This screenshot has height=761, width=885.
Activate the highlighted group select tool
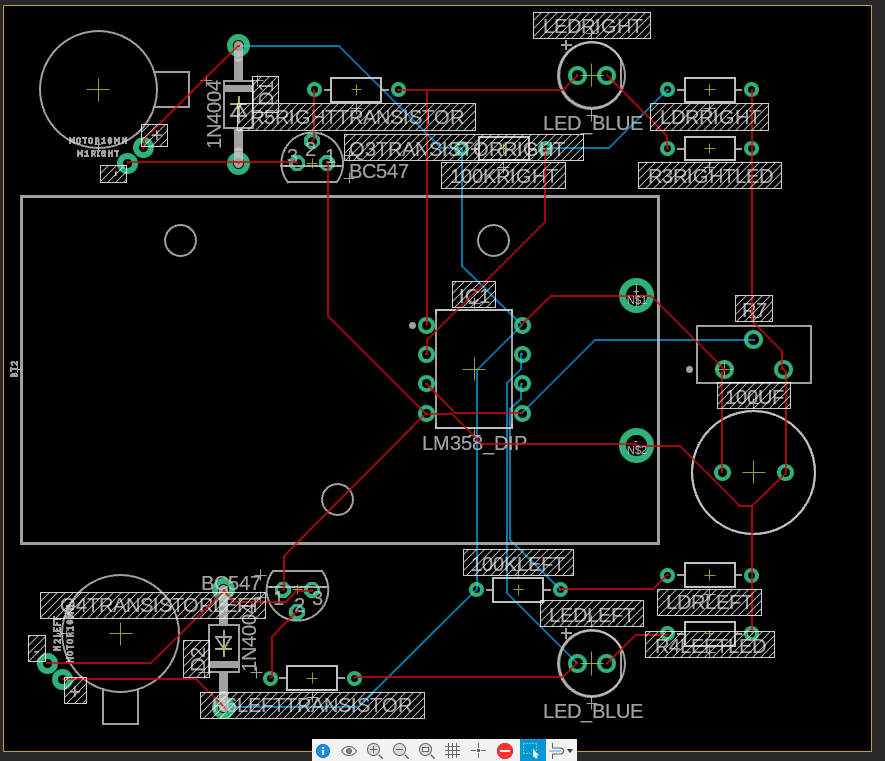click(x=532, y=750)
